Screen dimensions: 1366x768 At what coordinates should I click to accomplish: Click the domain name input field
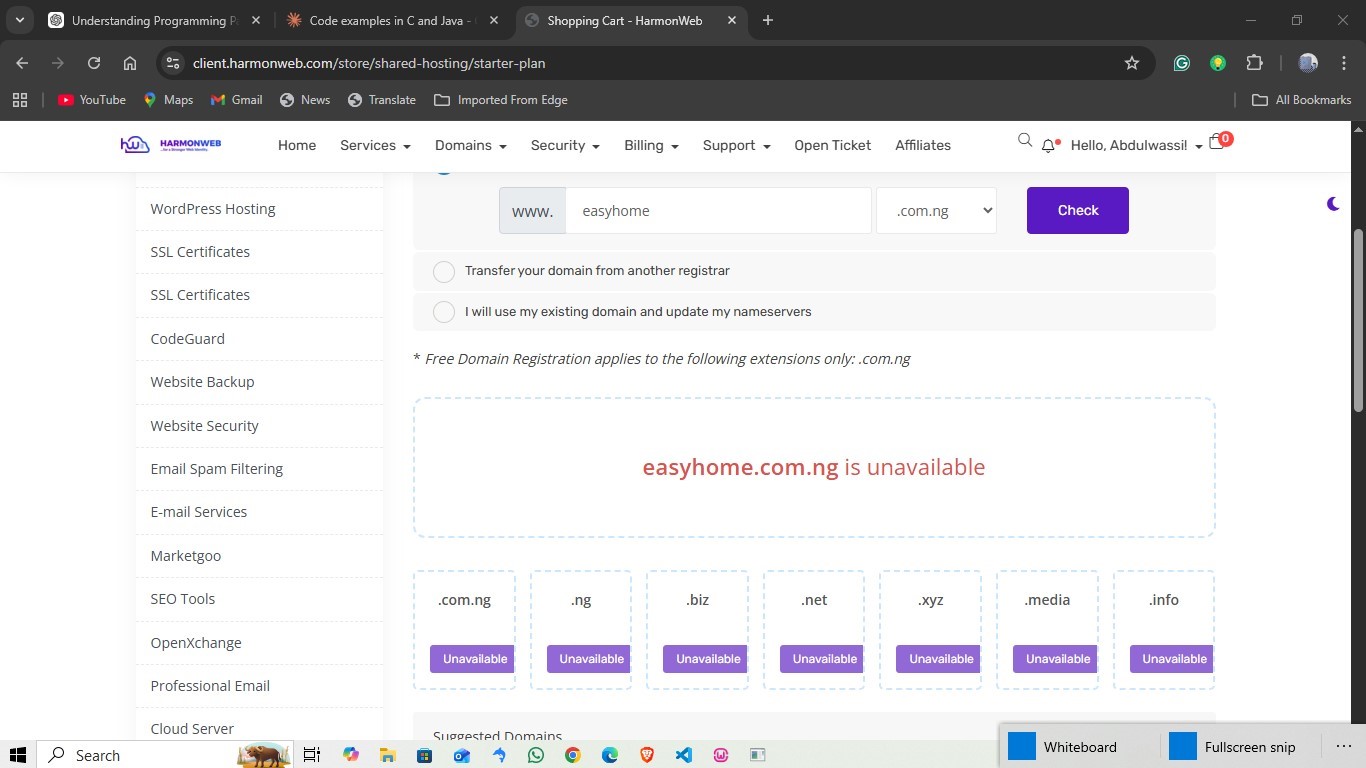pyautogui.click(x=718, y=210)
